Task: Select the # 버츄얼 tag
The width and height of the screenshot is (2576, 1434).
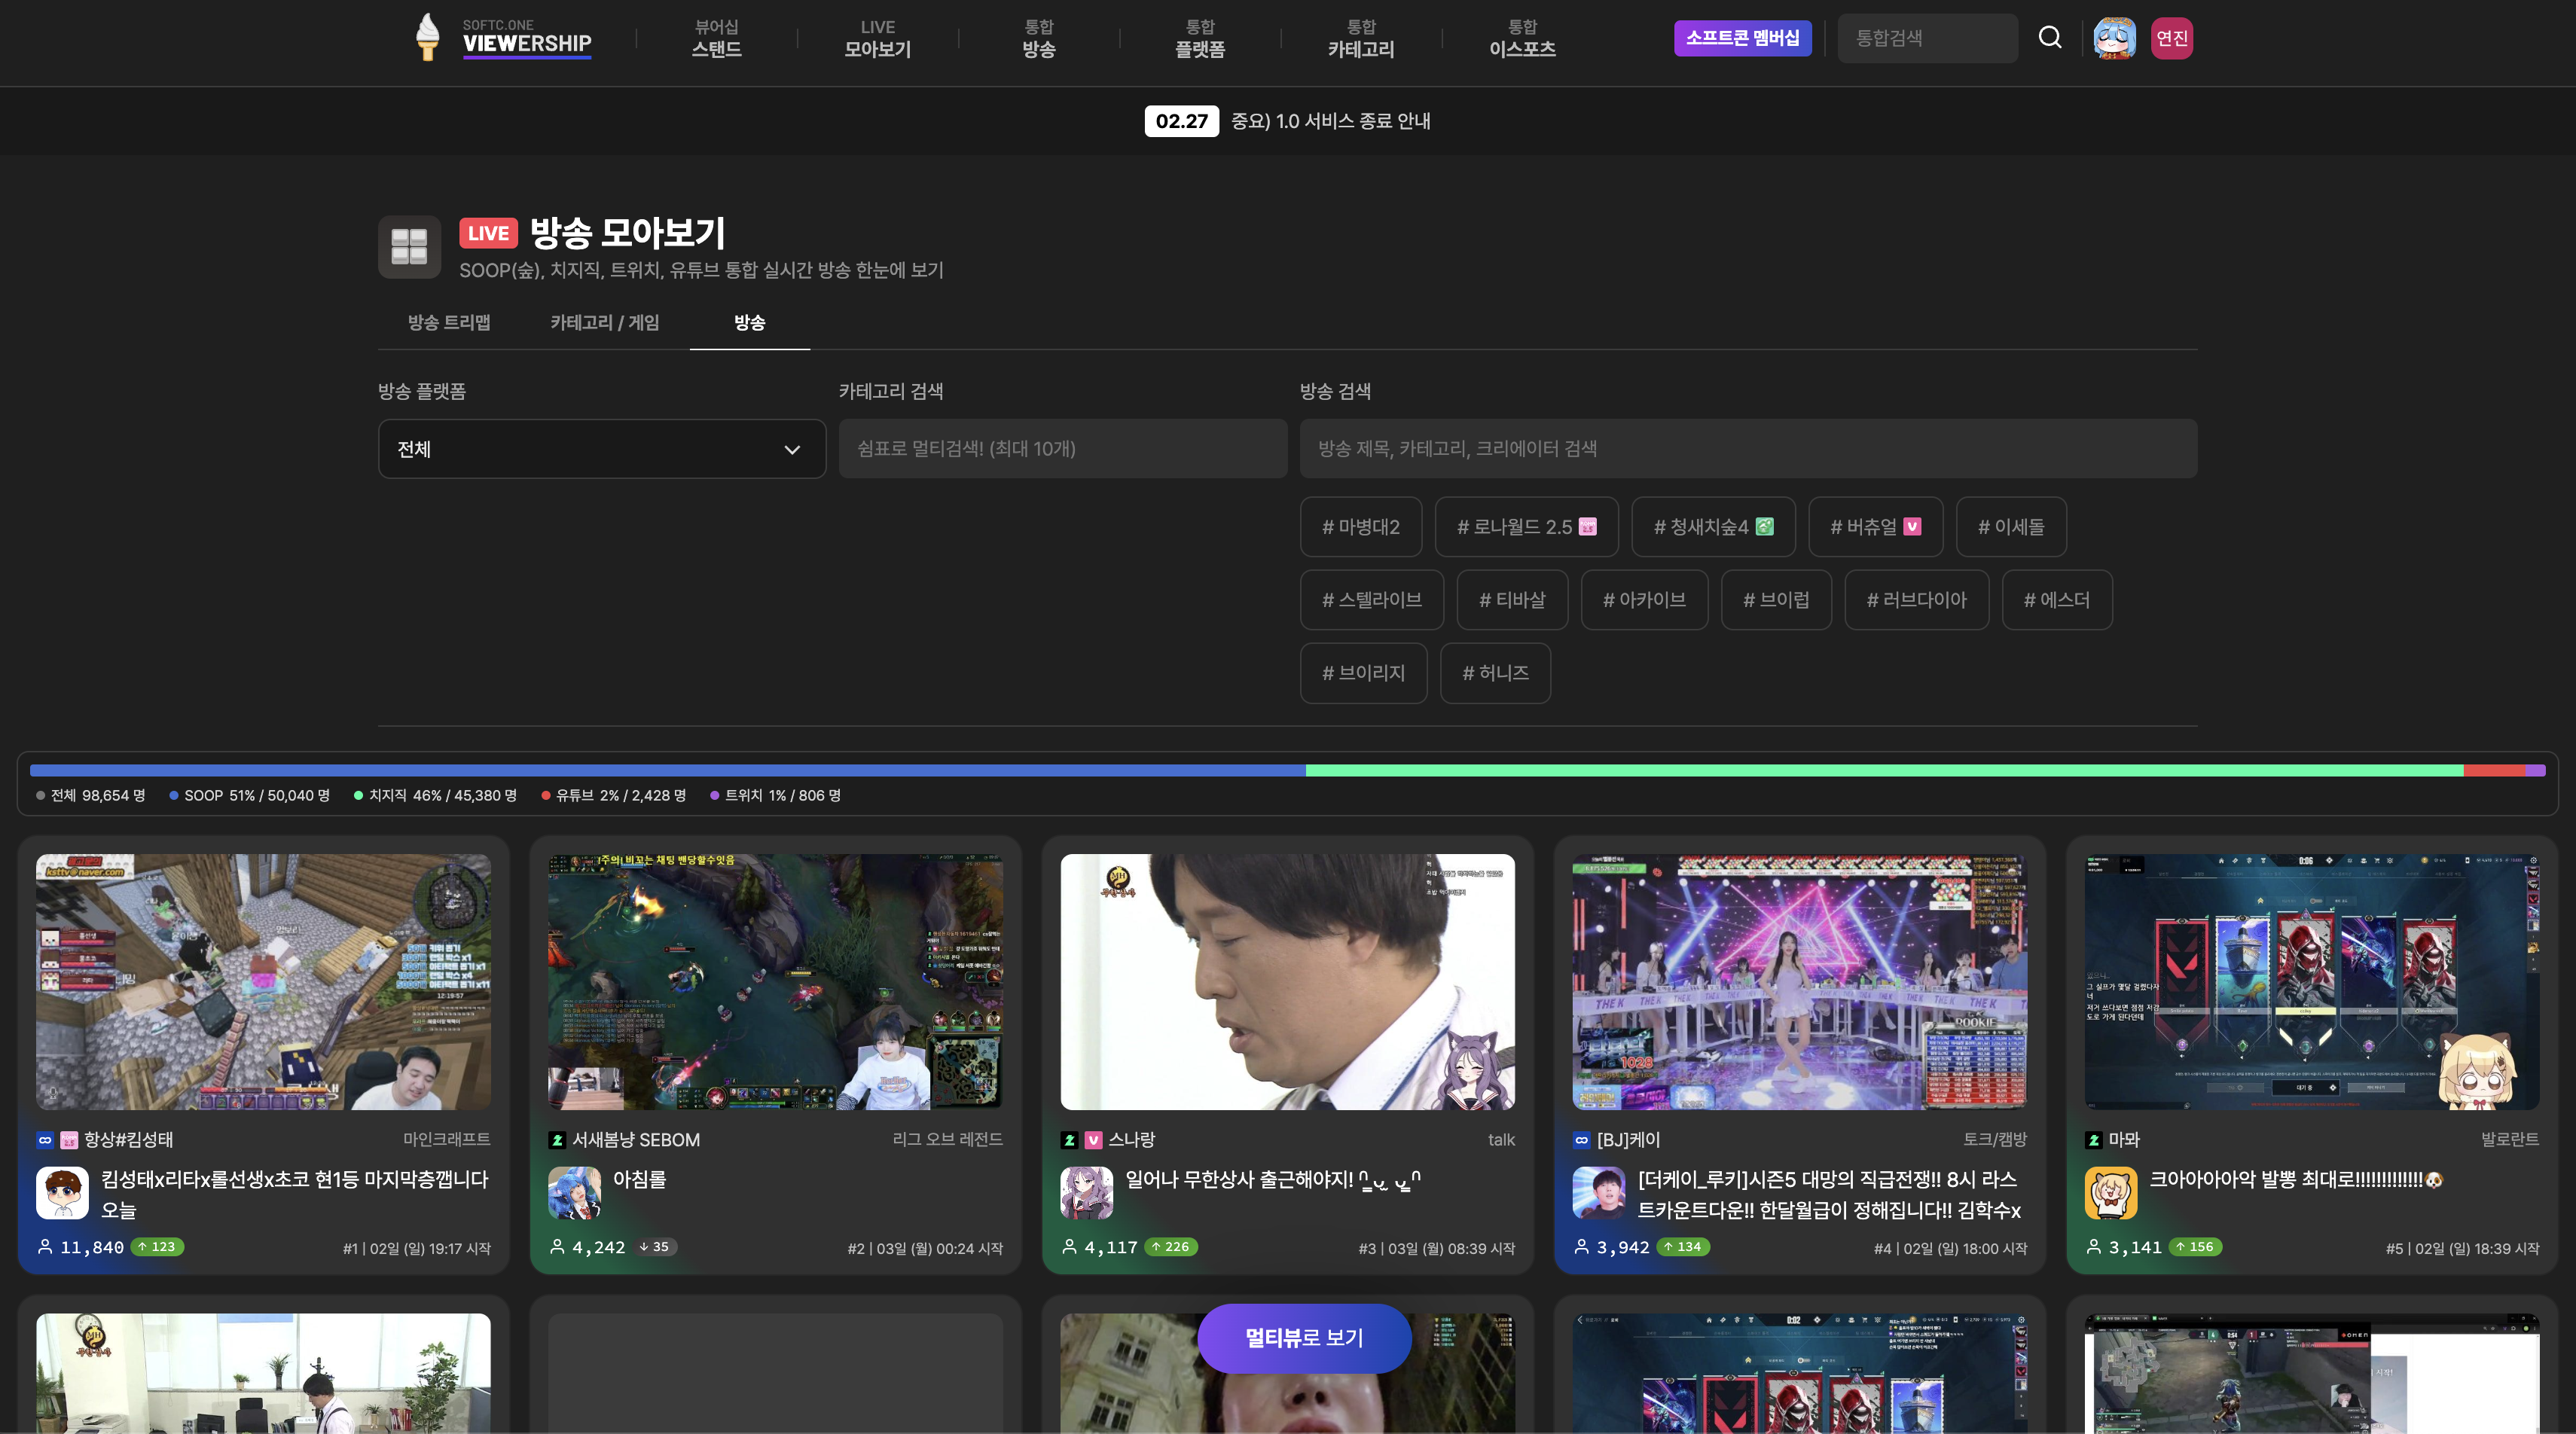Action: pyautogui.click(x=1875, y=527)
